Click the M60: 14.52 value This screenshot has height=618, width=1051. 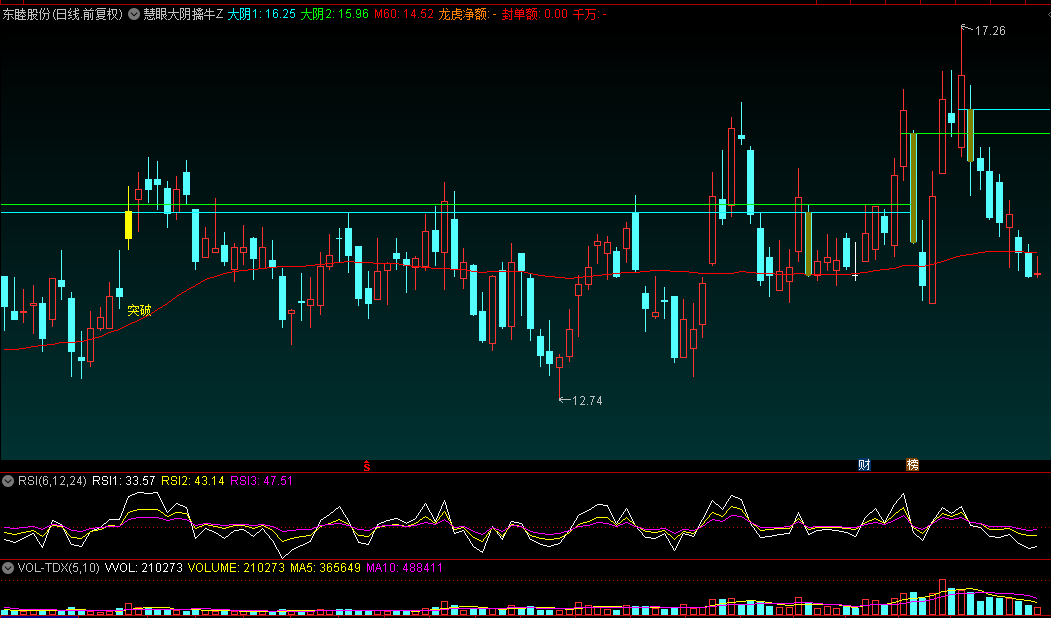pos(404,14)
